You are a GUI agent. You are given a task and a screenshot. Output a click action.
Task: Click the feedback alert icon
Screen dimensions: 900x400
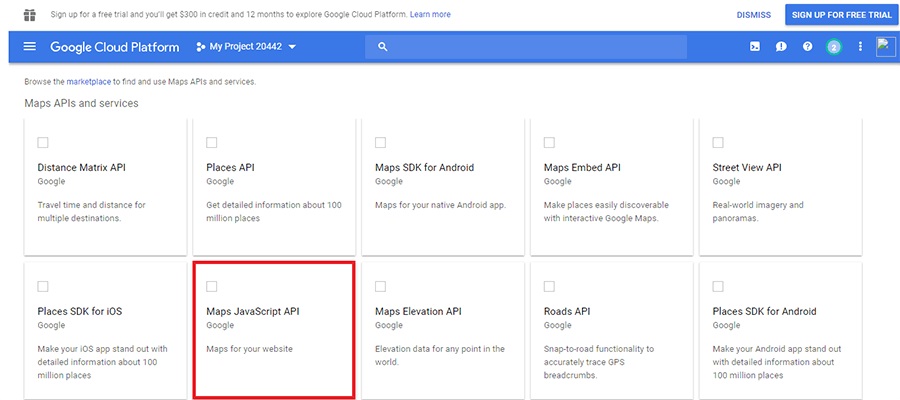781,47
